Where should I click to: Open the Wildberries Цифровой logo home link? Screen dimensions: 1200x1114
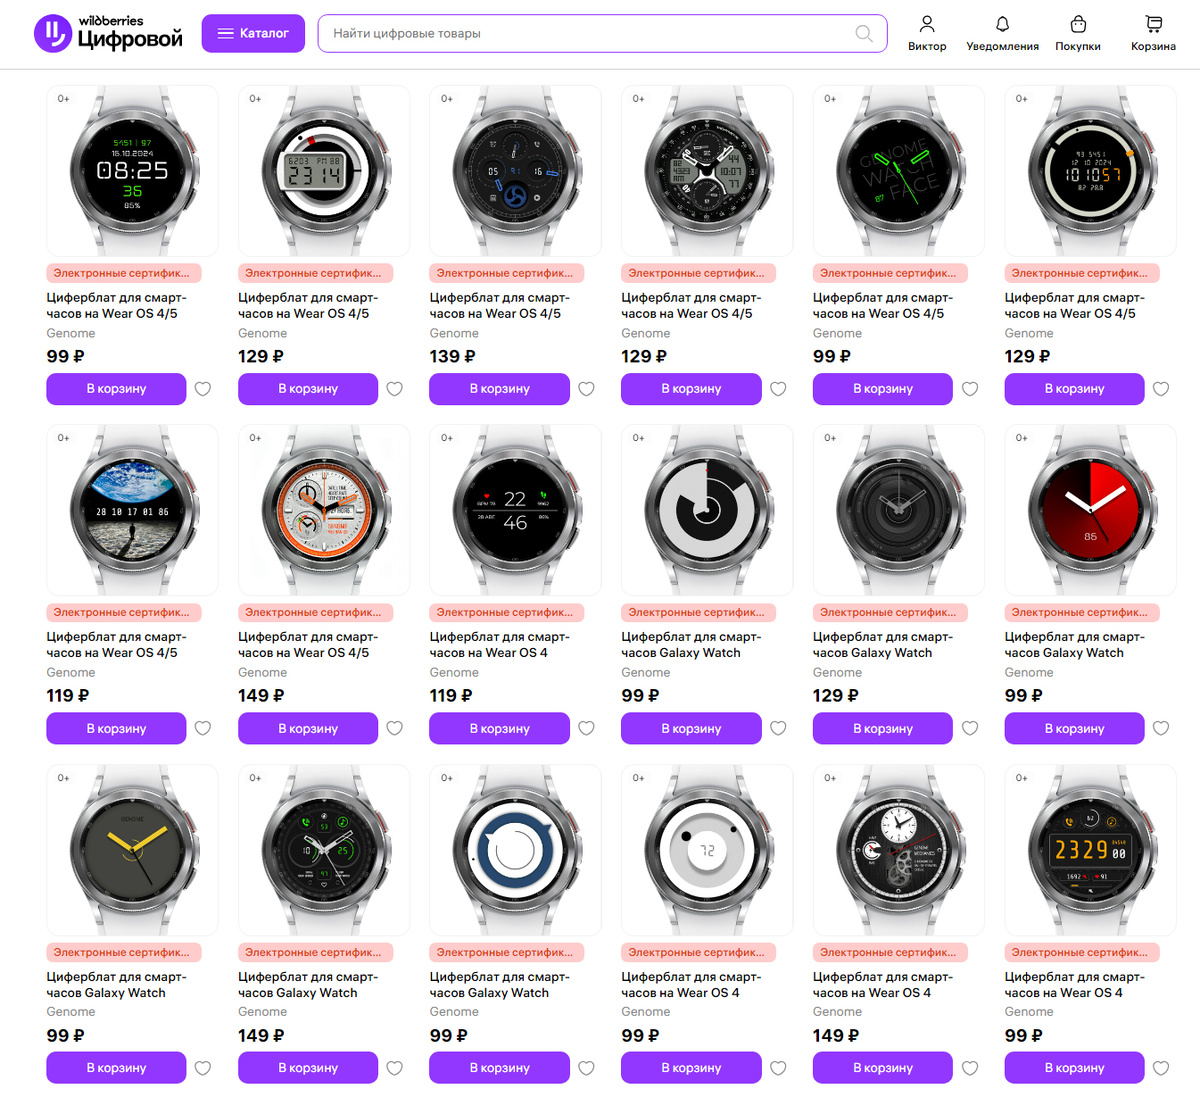(109, 33)
